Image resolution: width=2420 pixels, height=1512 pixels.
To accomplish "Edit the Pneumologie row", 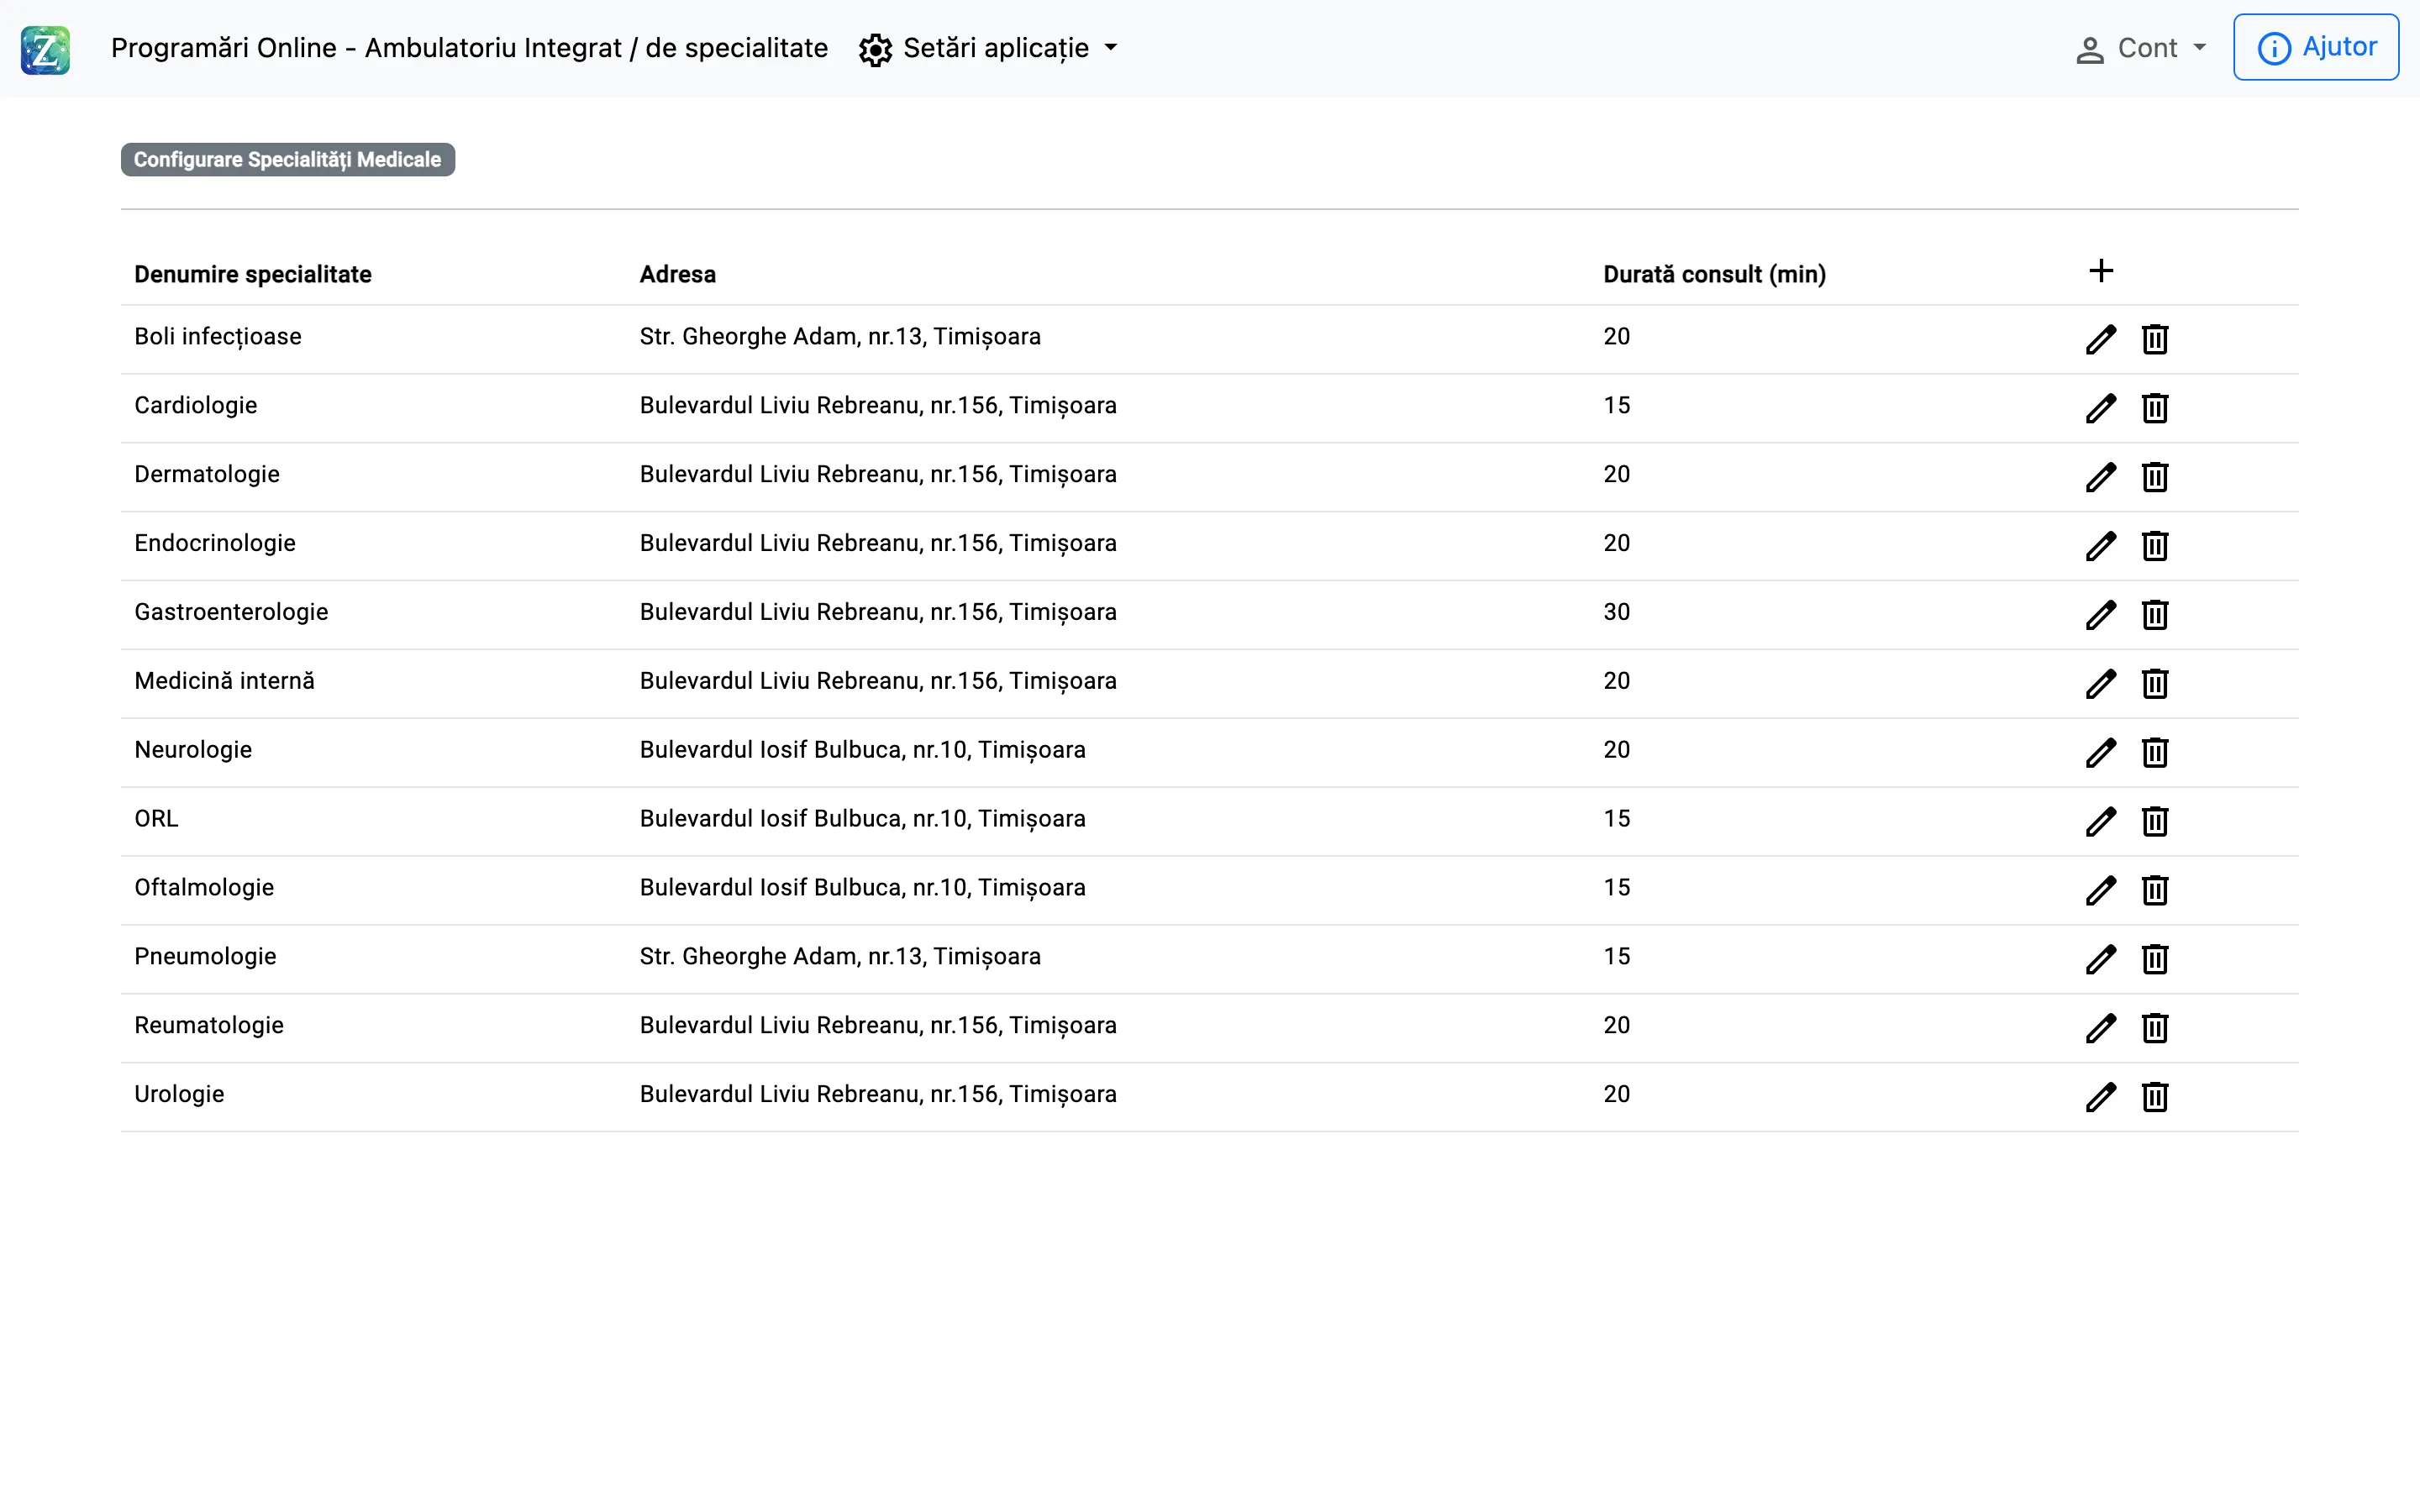I will click(x=2101, y=959).
